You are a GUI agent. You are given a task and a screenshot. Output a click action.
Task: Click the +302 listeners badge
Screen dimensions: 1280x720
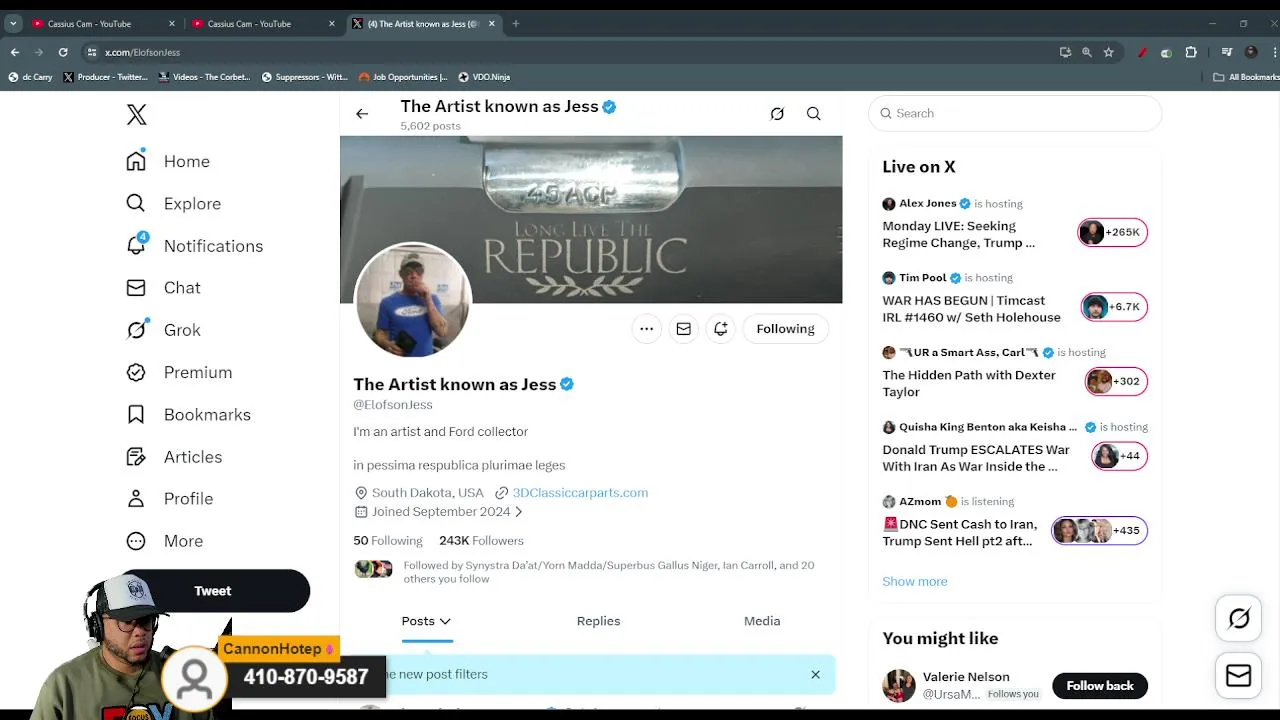click(x=1116, y=381)
